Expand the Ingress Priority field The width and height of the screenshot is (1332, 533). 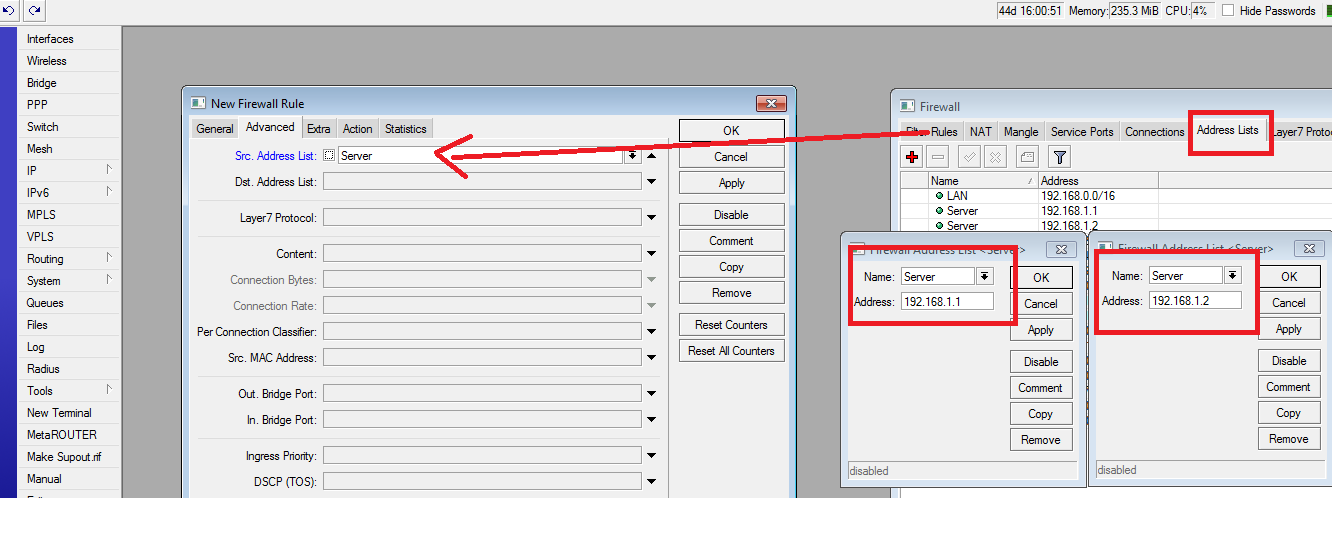652,456
